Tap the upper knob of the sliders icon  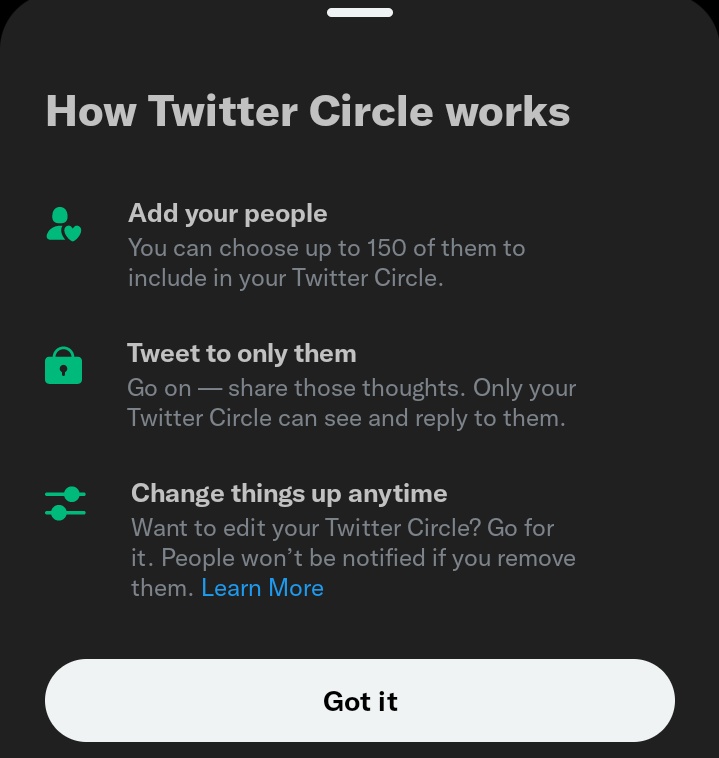click(72, 494)
